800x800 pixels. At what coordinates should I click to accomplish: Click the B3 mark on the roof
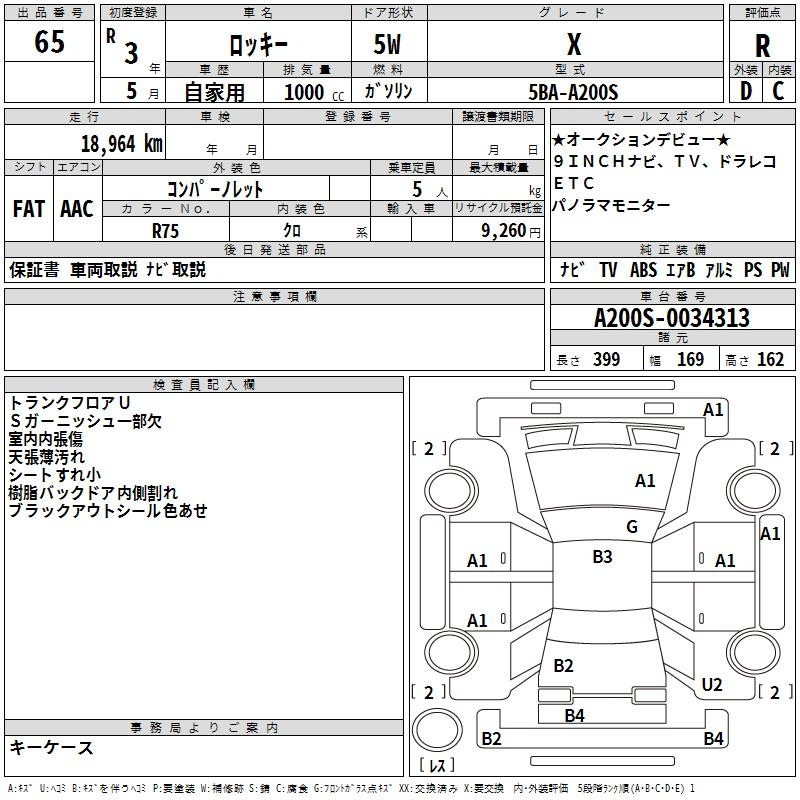tap(602, 557)
